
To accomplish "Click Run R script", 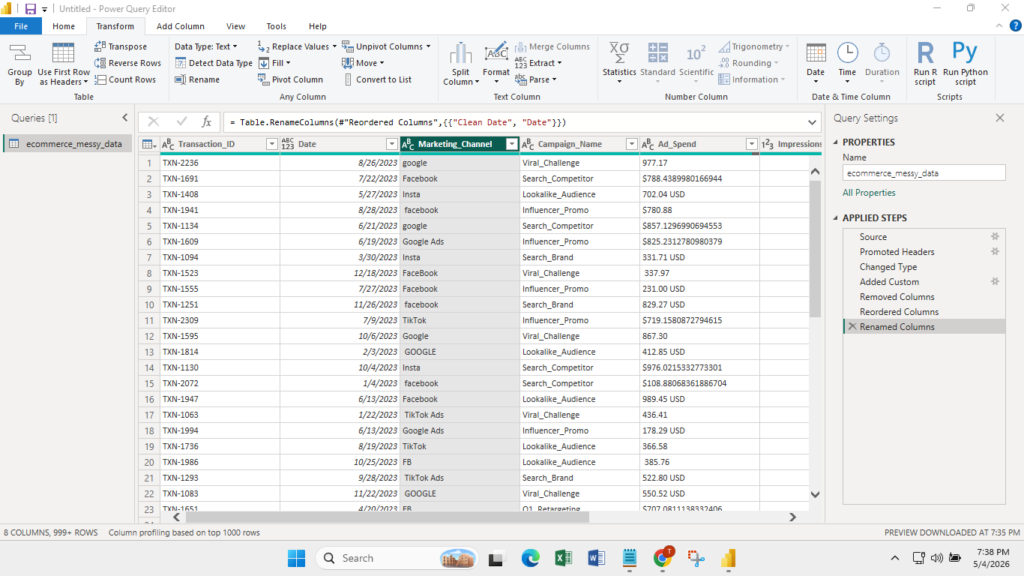I will click(925, 63).
